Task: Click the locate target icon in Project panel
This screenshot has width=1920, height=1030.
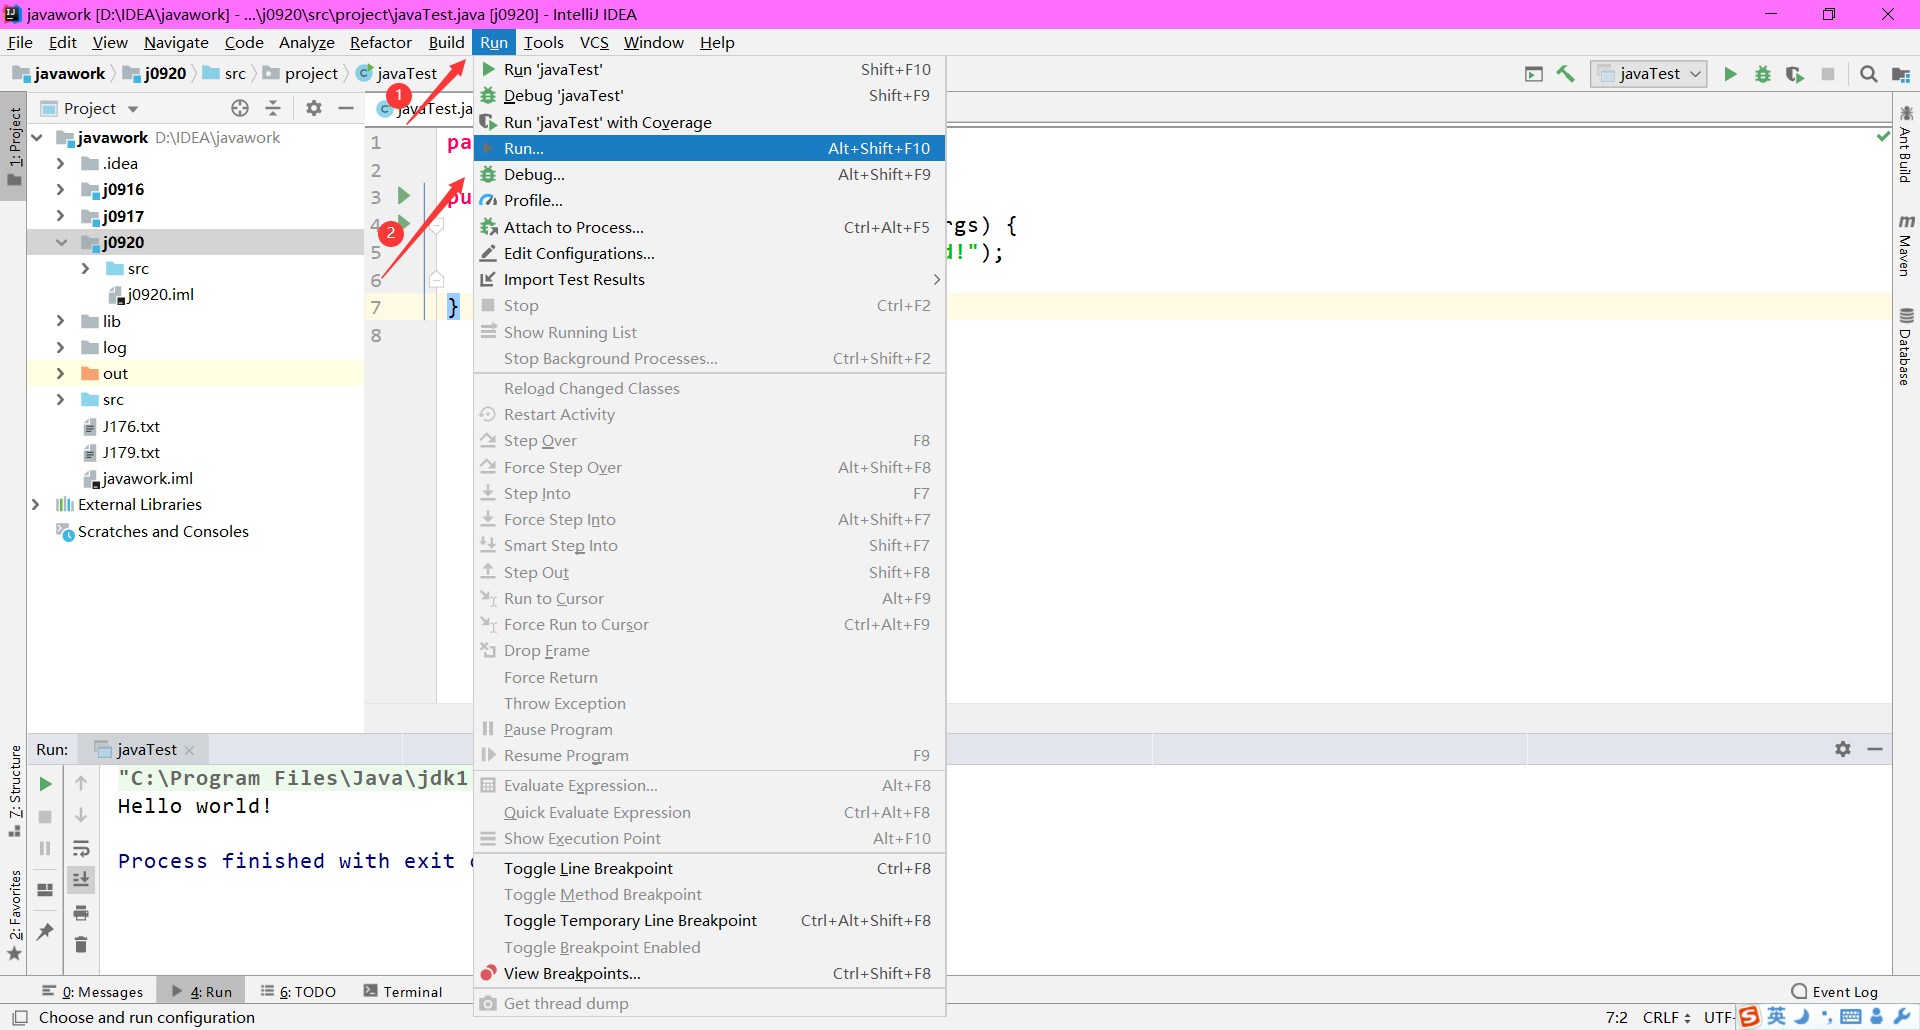Action: point(240,108)
